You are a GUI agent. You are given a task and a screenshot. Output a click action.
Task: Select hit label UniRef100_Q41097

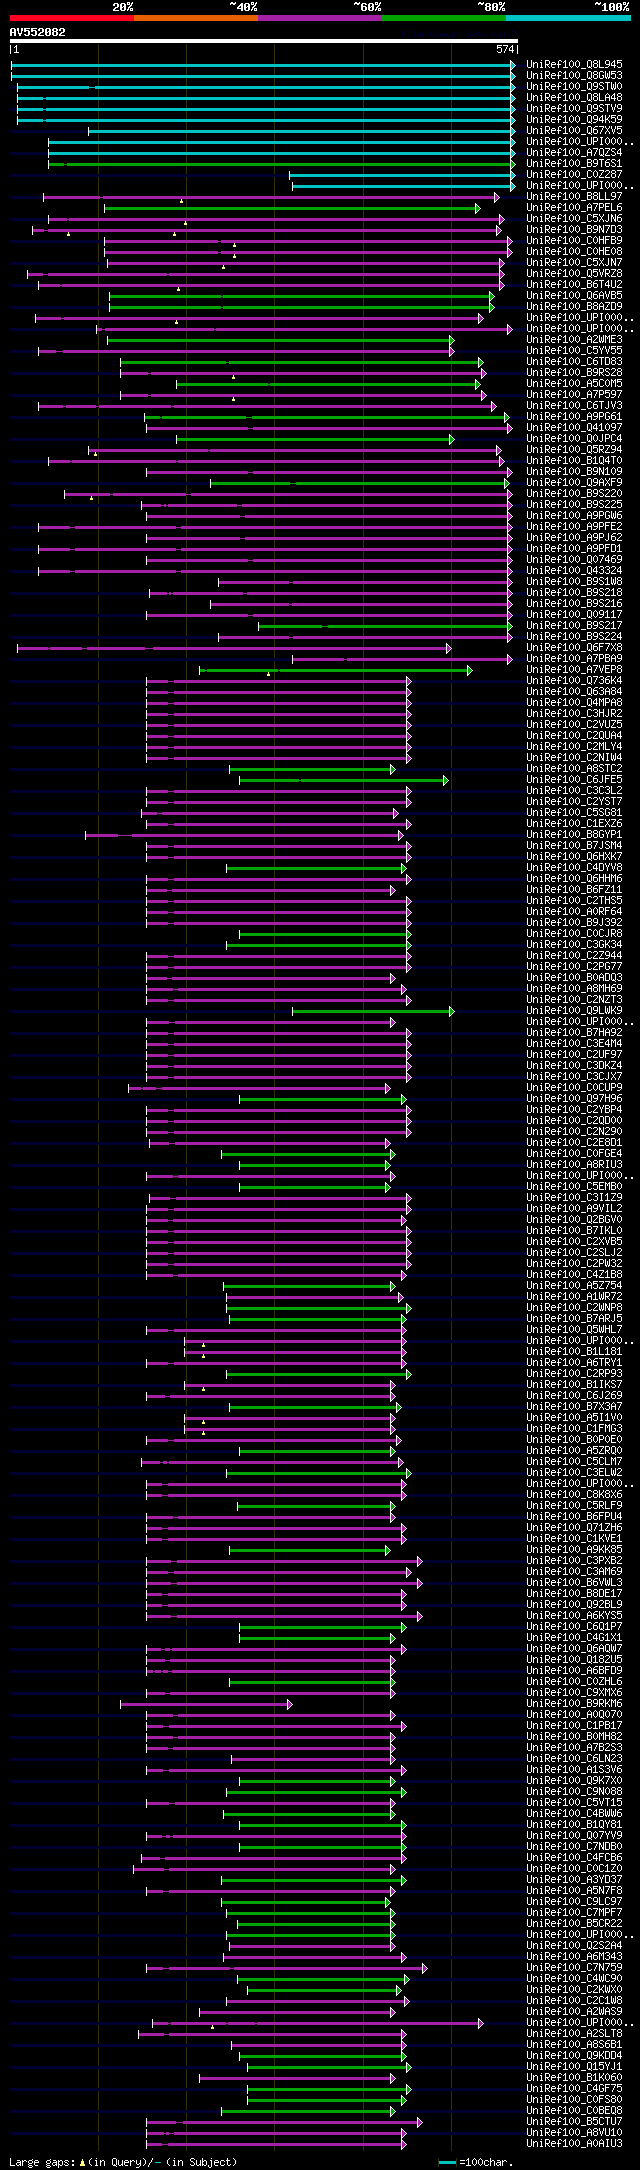point(574,427)
